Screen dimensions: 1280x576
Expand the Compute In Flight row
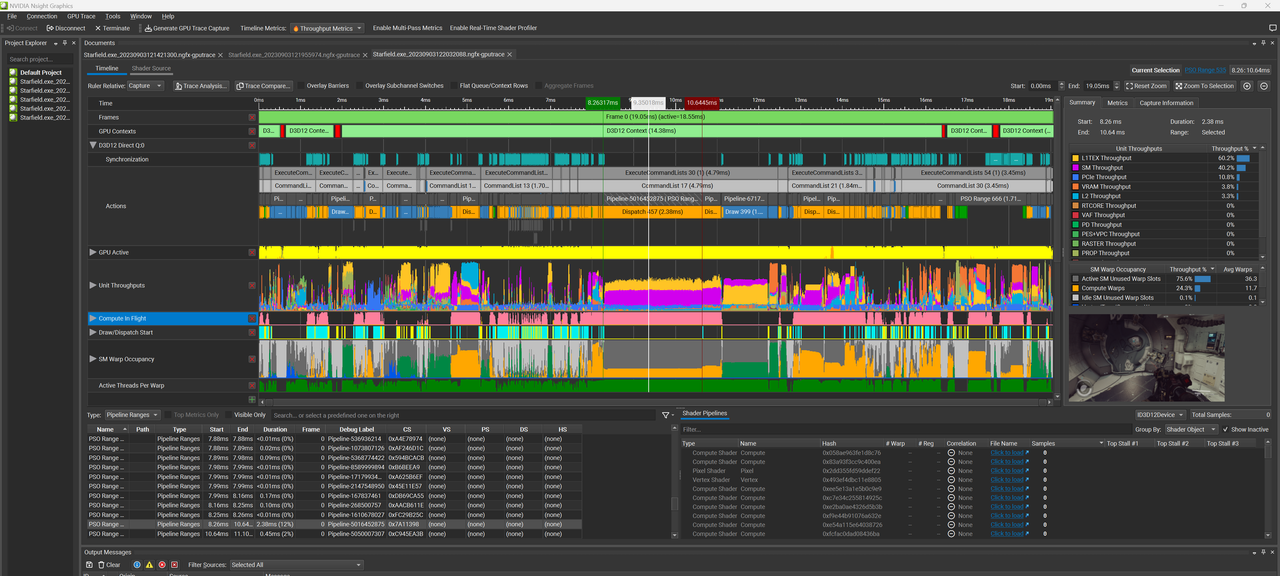pyautogui.click(x=94, y=318)
